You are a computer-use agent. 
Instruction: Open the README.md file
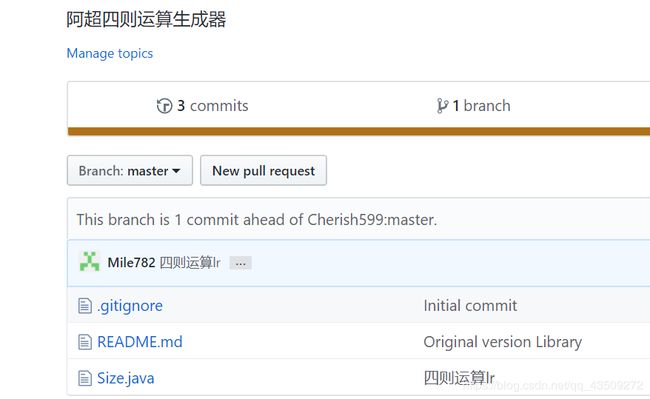(140, 342)
